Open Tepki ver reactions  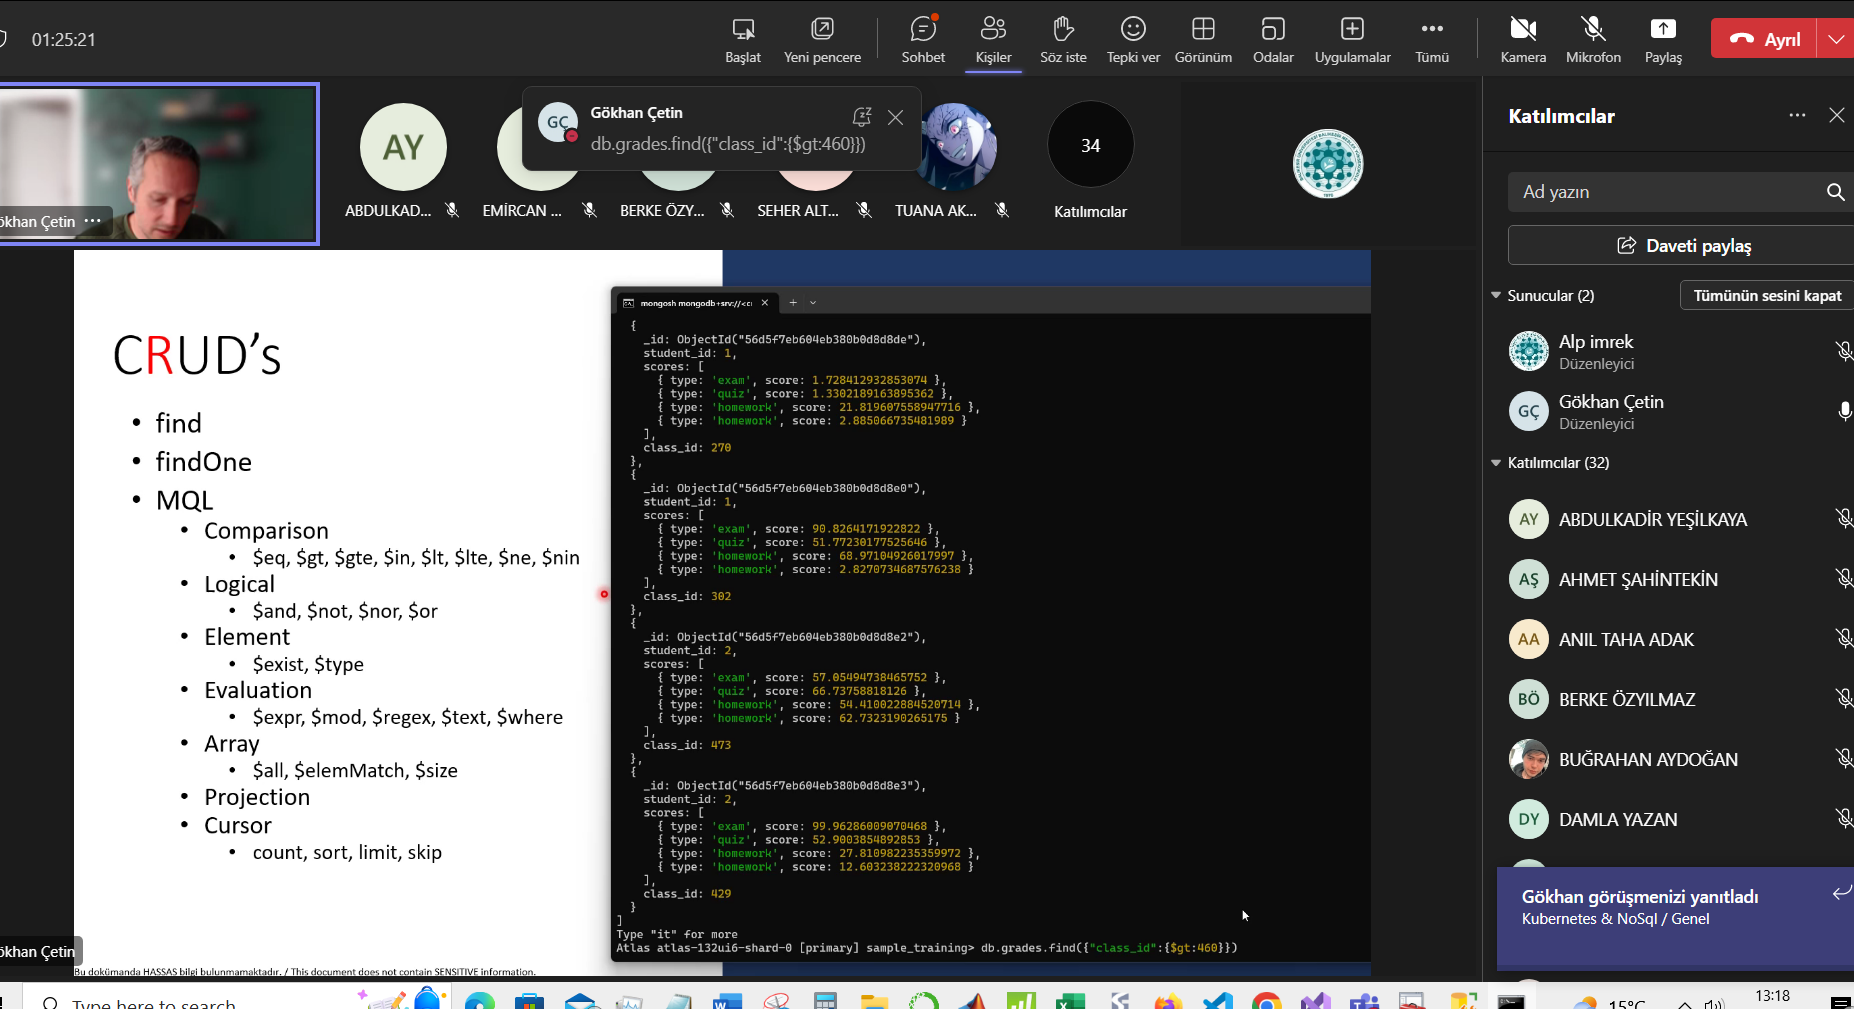pyautogui.click(x=1133, y=40)
